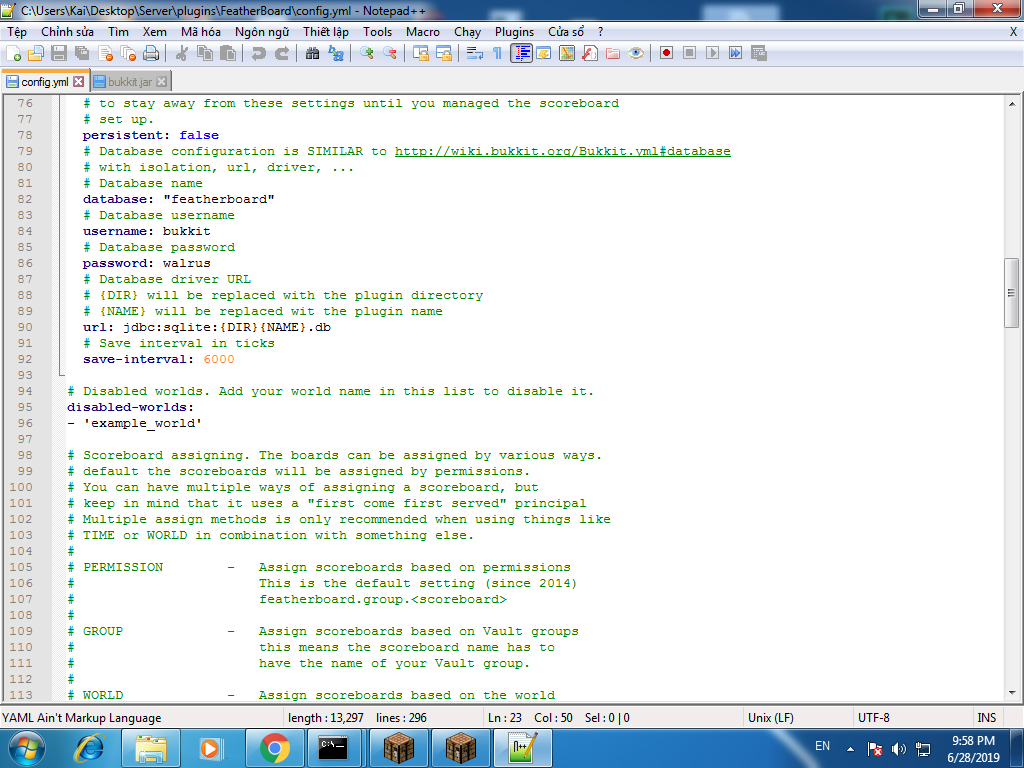The image size is (1024, 768).
Task: Click the Close All documents icon
Action: (129, 54)
